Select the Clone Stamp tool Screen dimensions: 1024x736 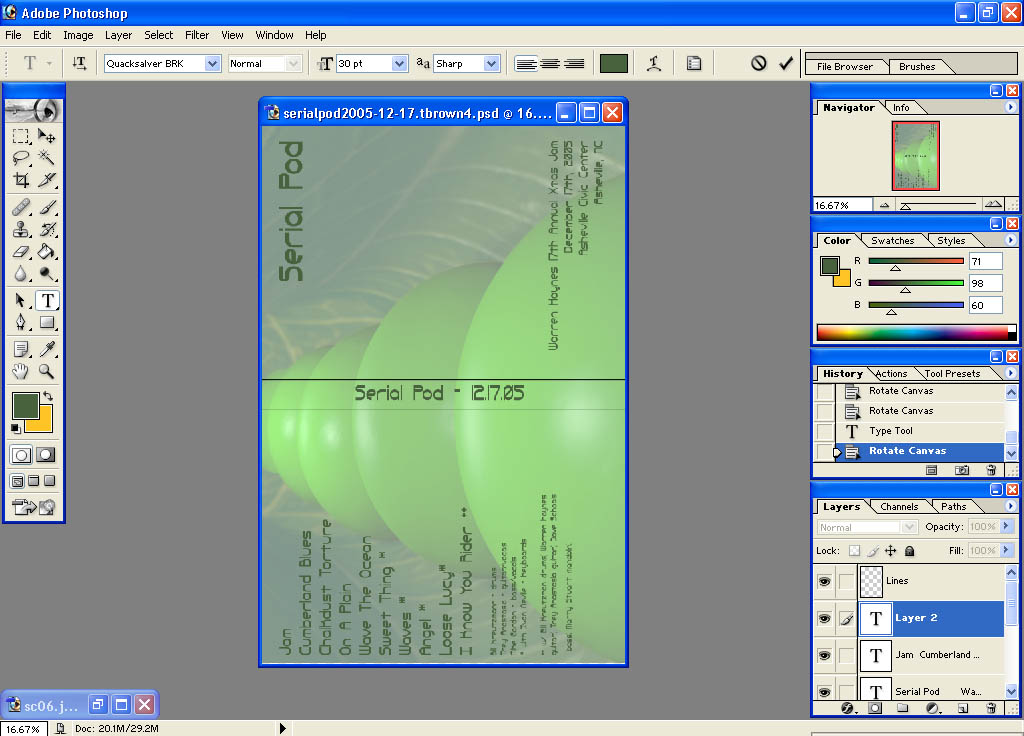tap(21, 229)
